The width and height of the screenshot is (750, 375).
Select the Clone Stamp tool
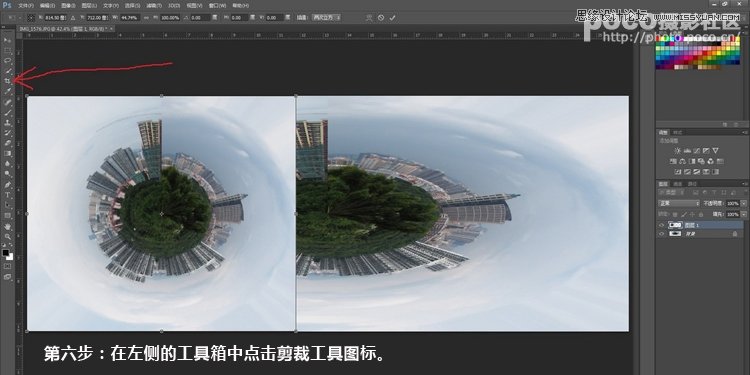tap(8, 123)
